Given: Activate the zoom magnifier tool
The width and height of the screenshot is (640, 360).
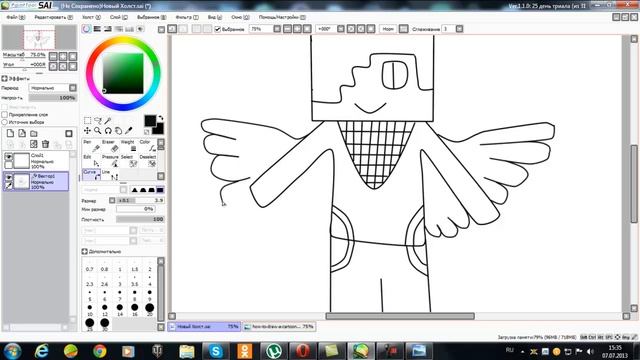Looking at the screenshot, I should click(x=98, y=131).
